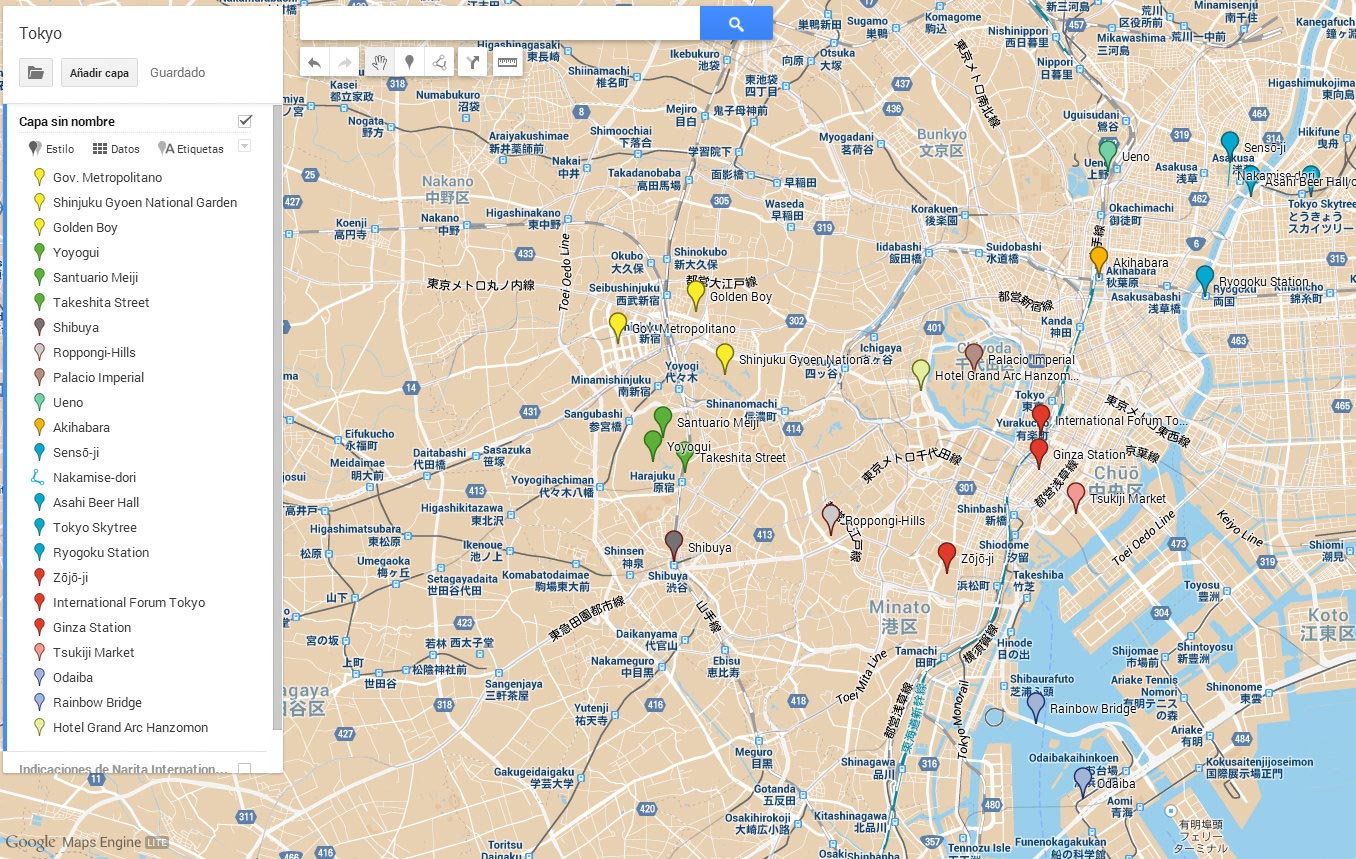Screen dimensions: 1356x859
Task: Open the Datos data table
Action: (116, 148)
